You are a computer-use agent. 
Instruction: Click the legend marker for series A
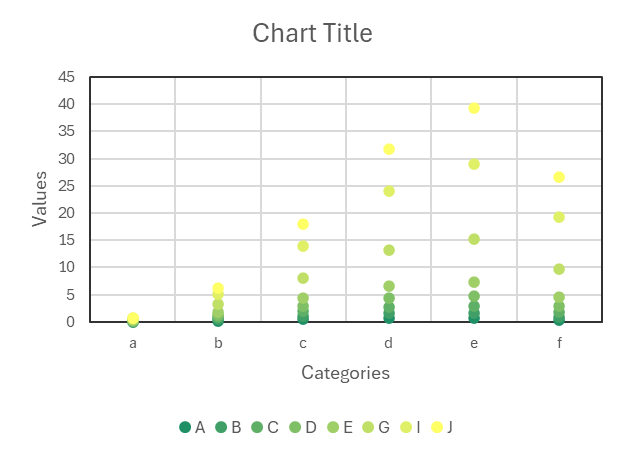click(x=185, y=427)
